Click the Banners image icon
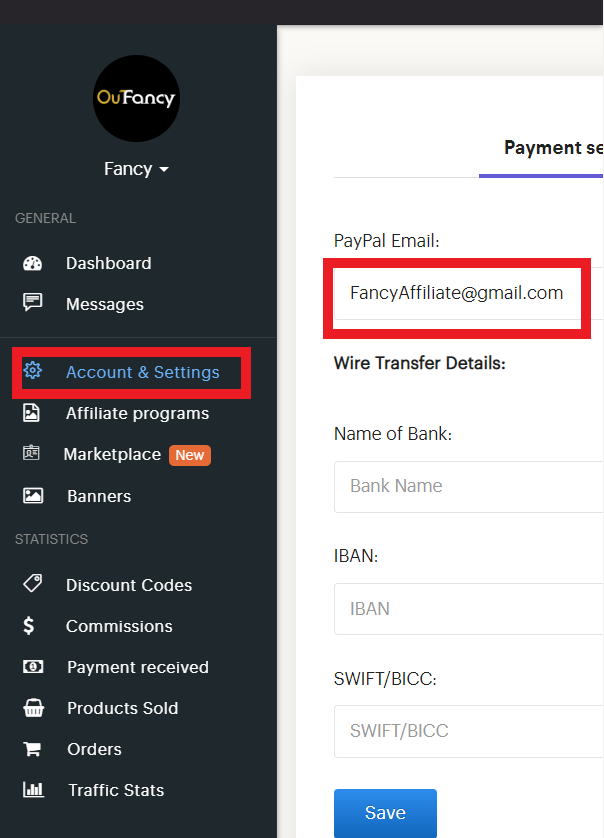 32,496
